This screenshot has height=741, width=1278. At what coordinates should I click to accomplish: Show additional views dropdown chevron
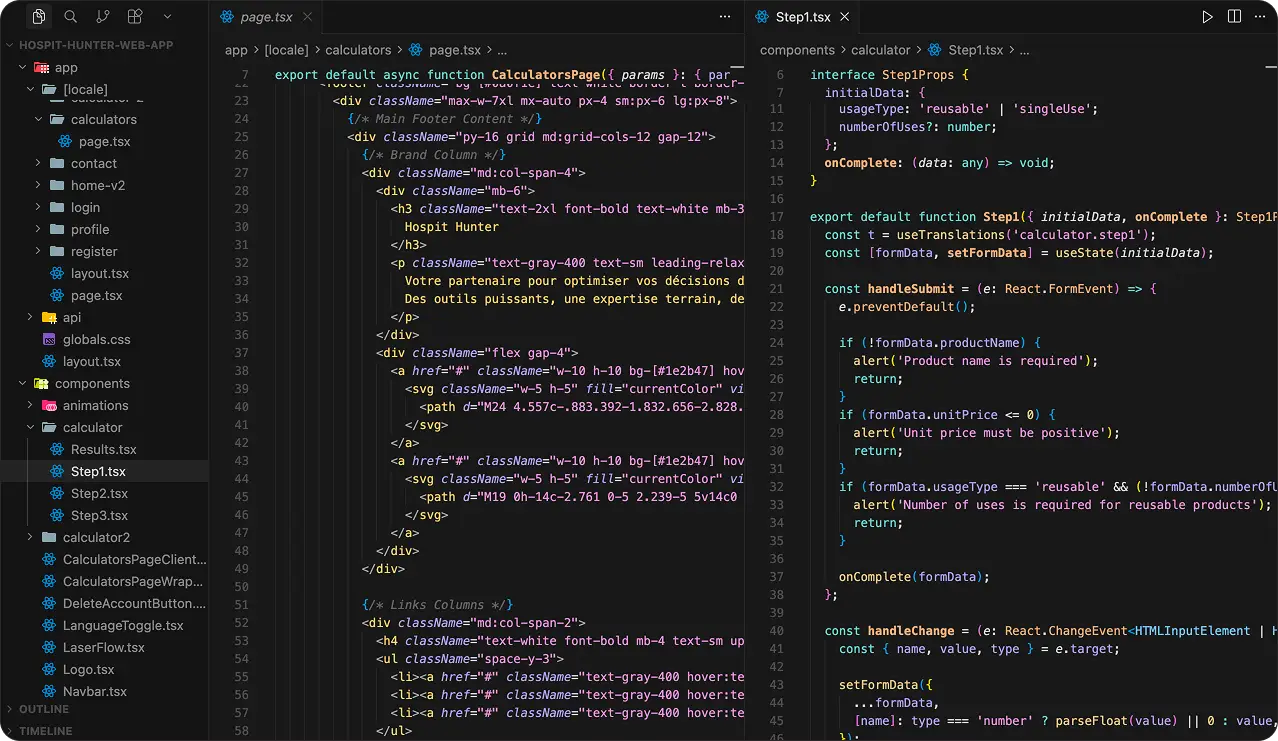pos(167,17)
